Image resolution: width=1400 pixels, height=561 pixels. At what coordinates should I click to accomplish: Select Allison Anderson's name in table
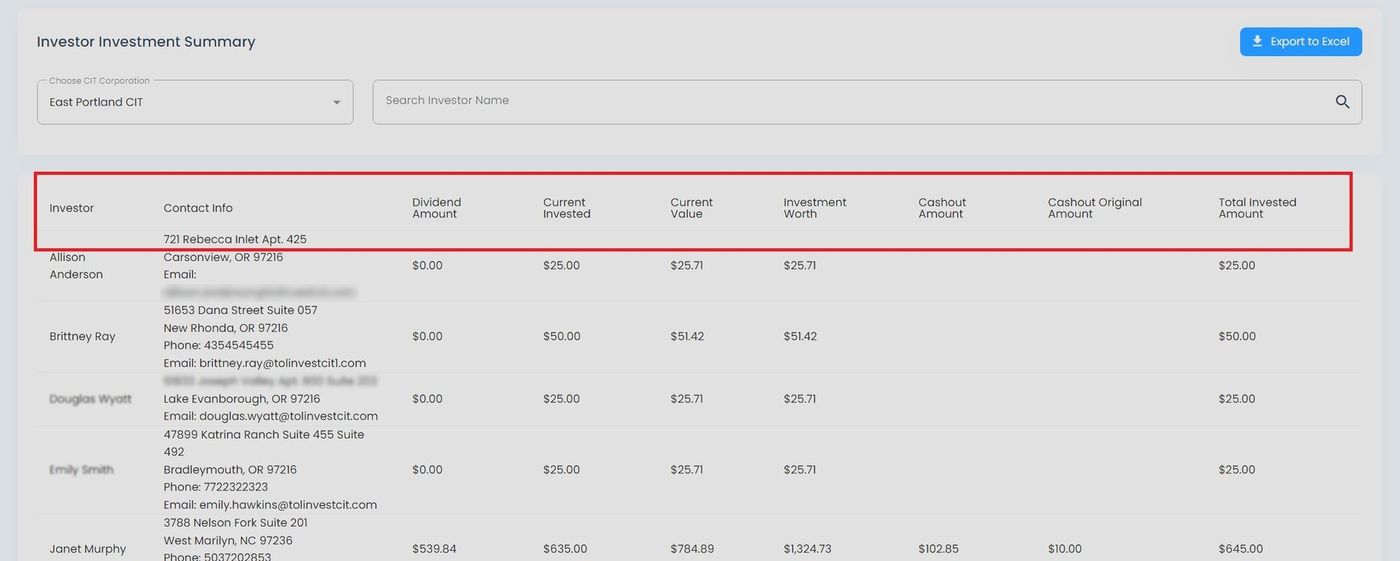coord(76,266)
